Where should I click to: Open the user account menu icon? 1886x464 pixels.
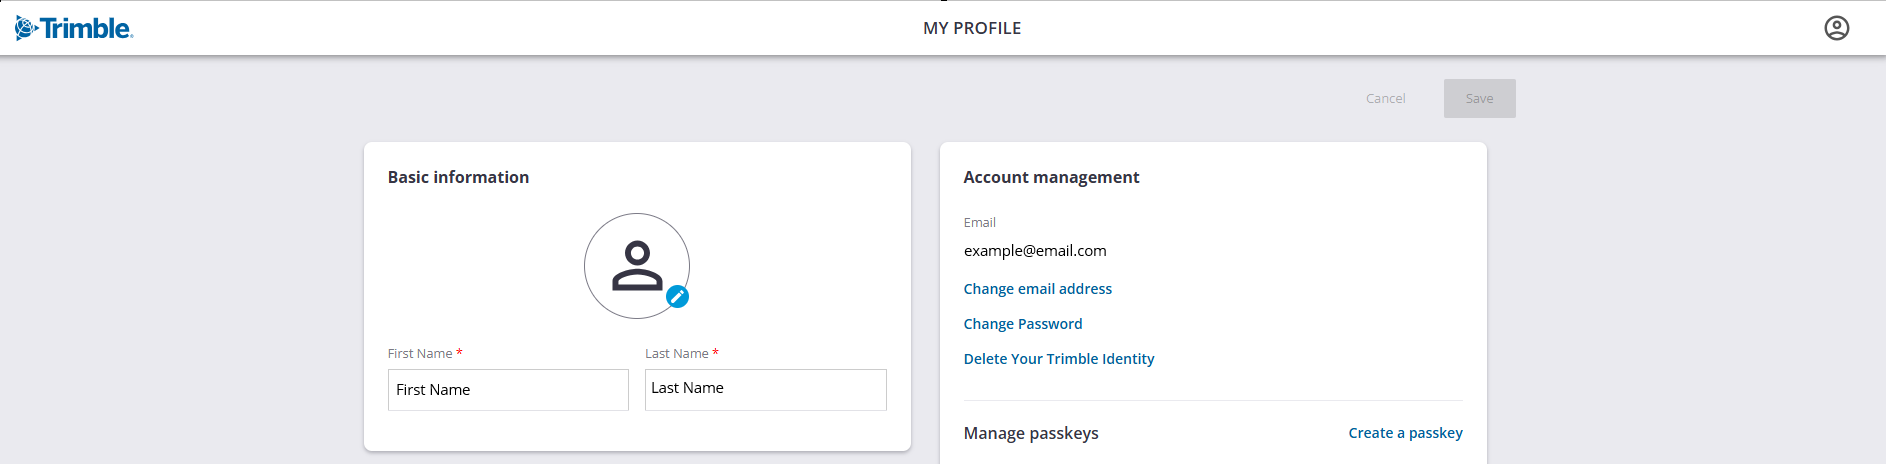[1836, 28]
